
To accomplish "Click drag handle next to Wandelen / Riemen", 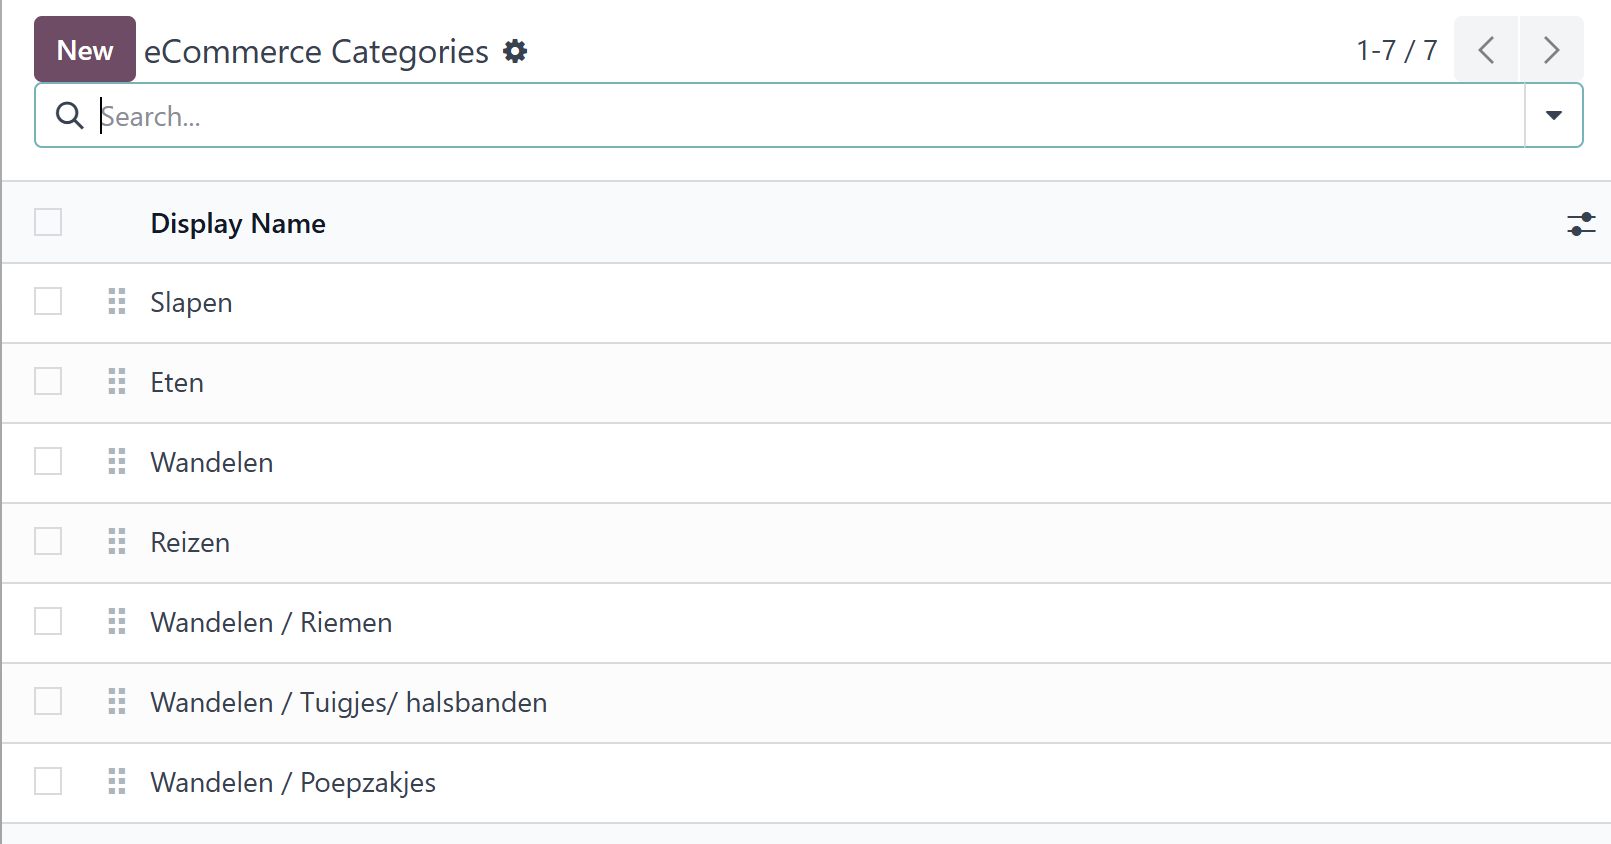I will 117,621.
